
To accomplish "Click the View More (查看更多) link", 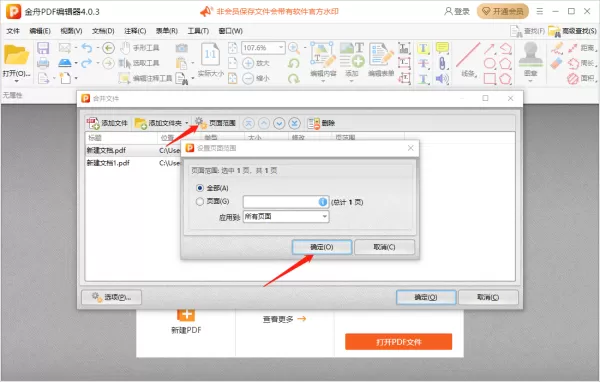I will 284,319.
